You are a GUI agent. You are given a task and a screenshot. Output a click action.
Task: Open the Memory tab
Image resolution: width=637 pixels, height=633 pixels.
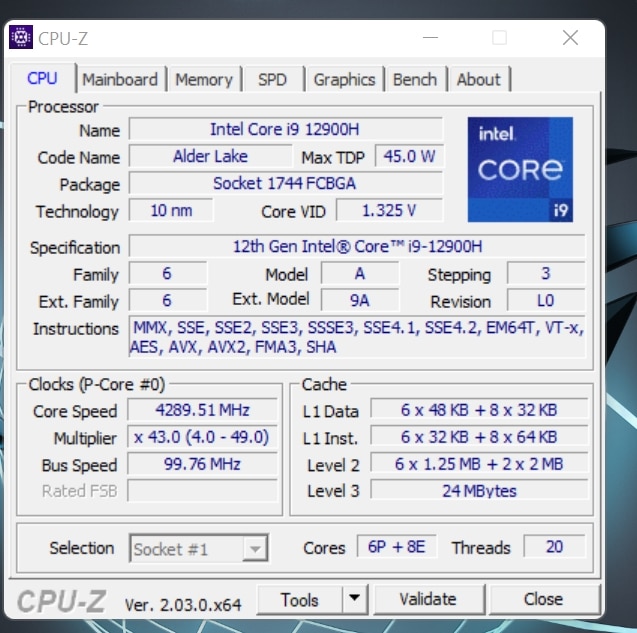(x=204, y=80)
